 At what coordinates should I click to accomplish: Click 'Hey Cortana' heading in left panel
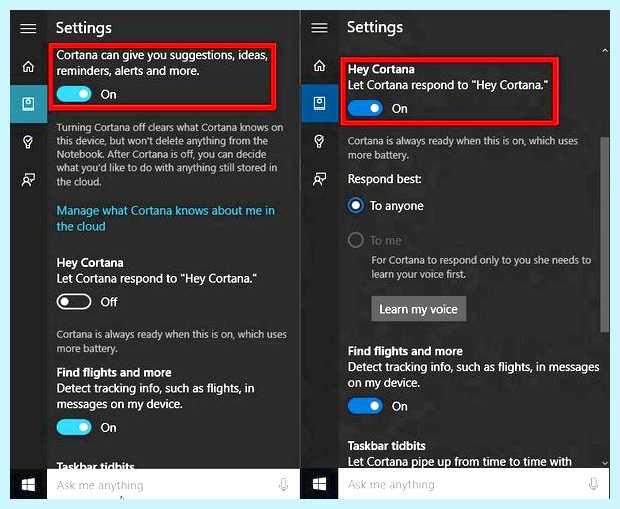click(x=90, y=263)
